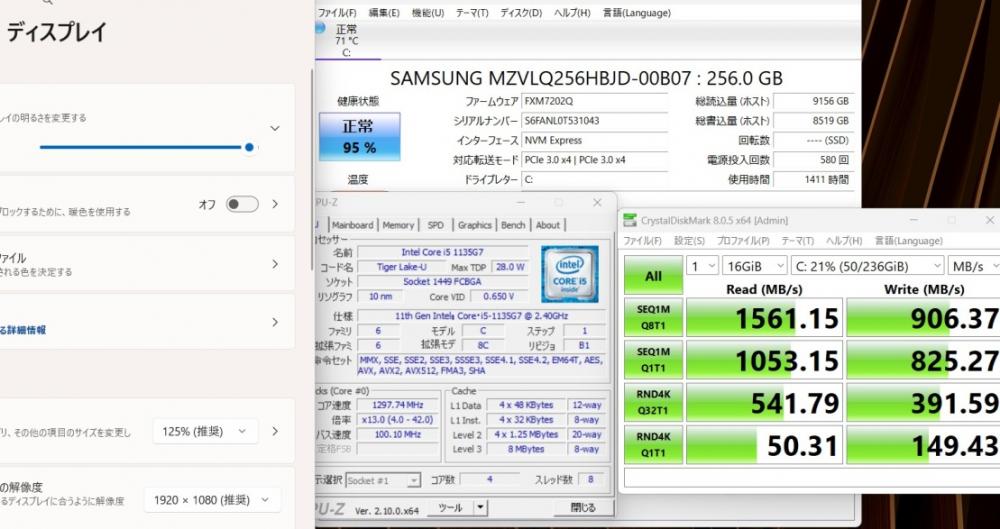Open 編集(E) menu in CrystalDiskInfo
This screenshot has width=1000, height=529.
(384, 13)
